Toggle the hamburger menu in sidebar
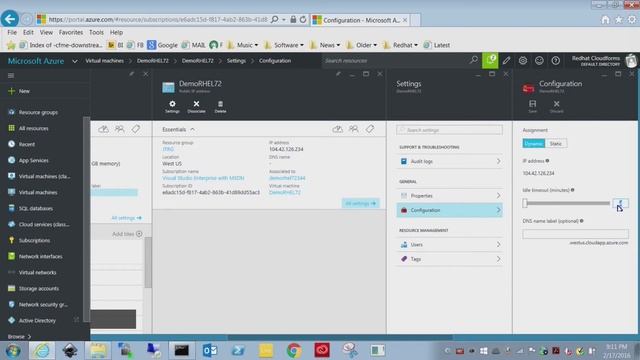The height and width of the screenshot is (360, 640). [x=11, y=76]
